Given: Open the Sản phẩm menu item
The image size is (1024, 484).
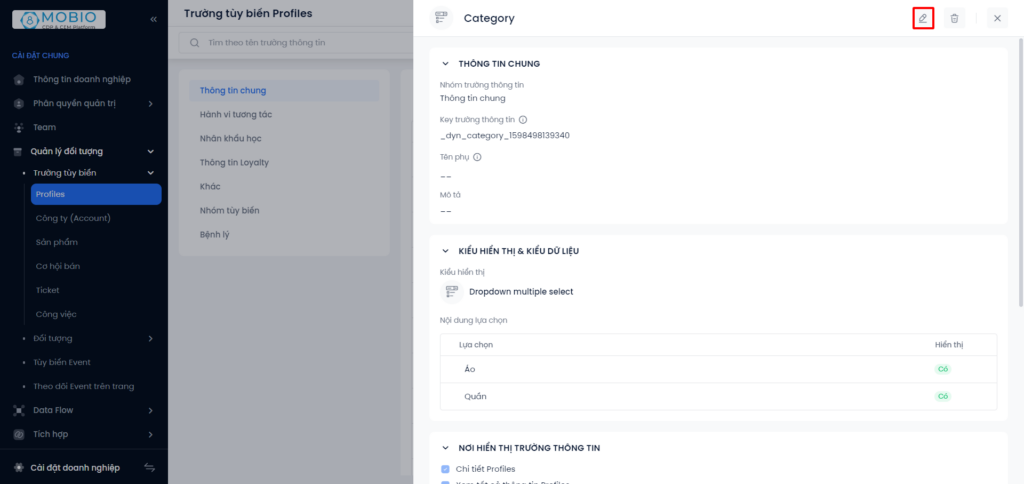Looking at the screenshot, I should click(57, 242).
